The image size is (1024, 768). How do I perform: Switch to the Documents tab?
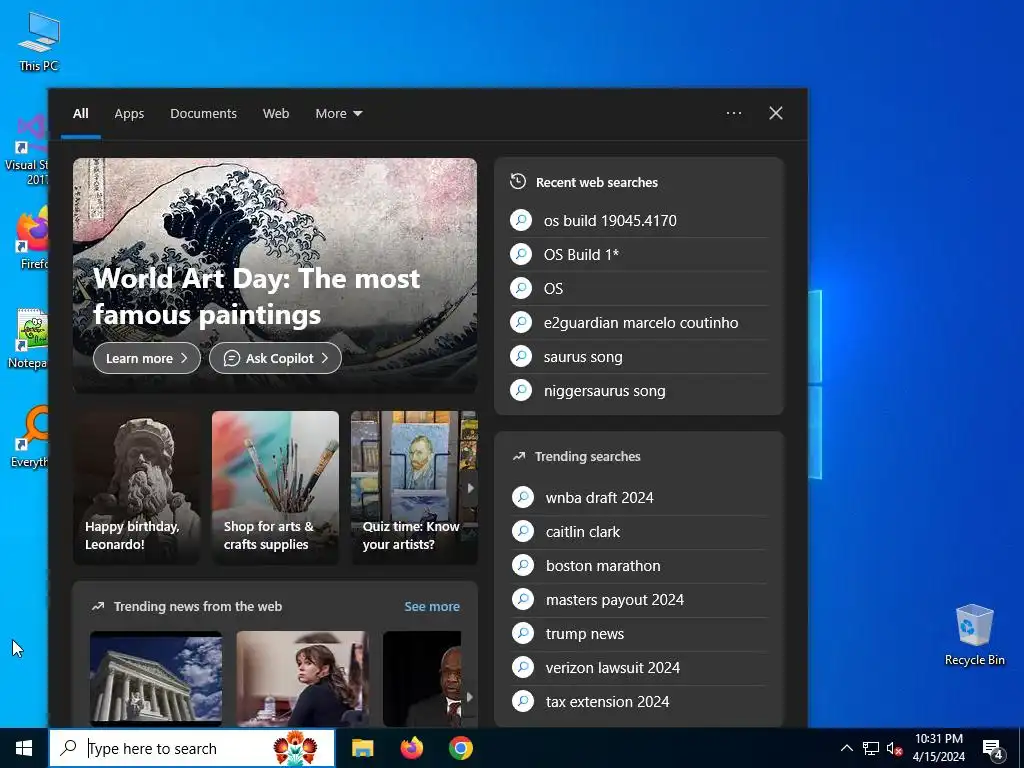pos(203,114)
